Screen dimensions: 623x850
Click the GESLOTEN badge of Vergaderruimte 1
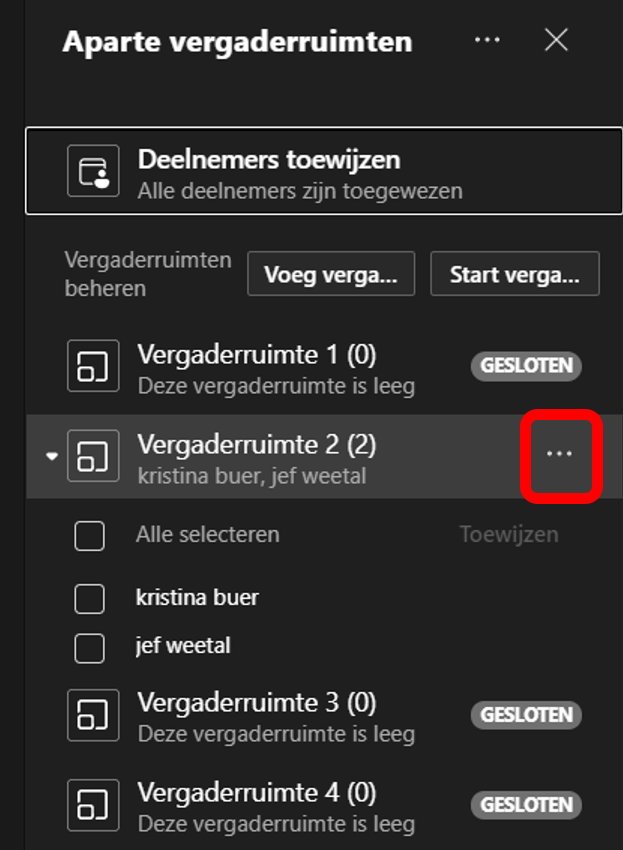pos(526,365)
